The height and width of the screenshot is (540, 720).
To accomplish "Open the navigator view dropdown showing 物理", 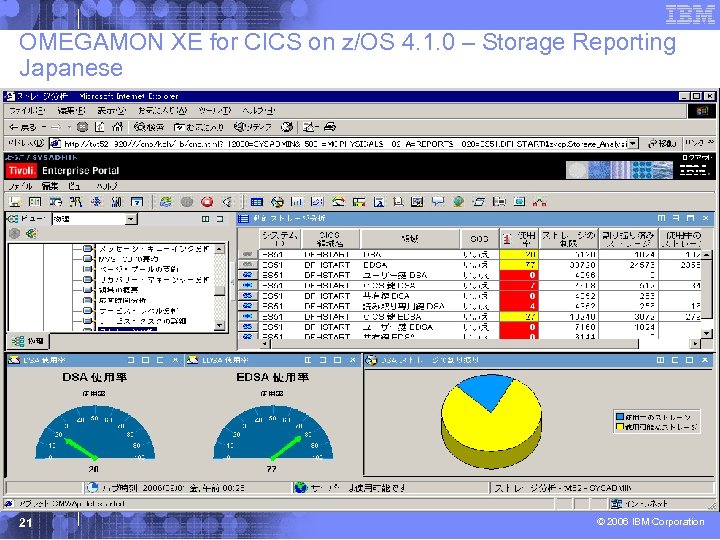I will pyautogui.click(x=131, y=219).
